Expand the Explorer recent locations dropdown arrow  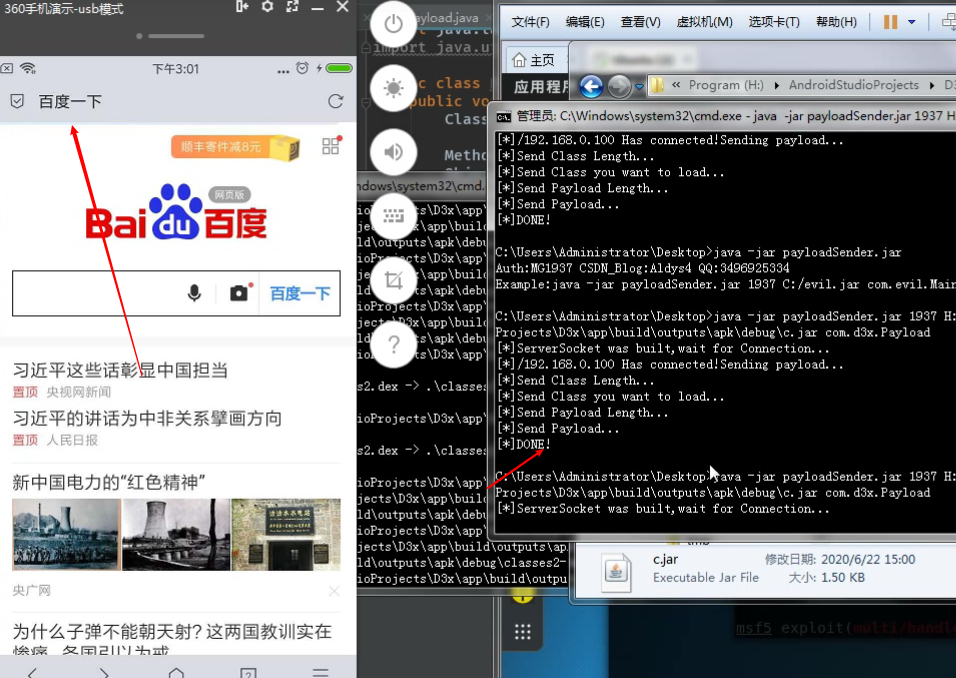tap(639, 87)
